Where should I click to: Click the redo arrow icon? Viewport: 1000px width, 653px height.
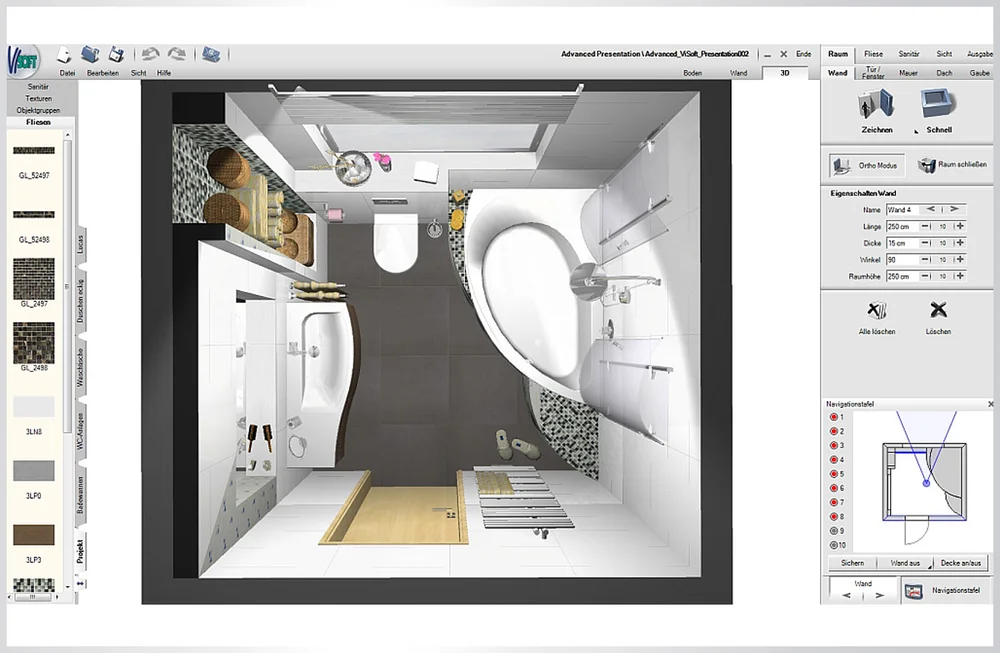tap(176, 54)
